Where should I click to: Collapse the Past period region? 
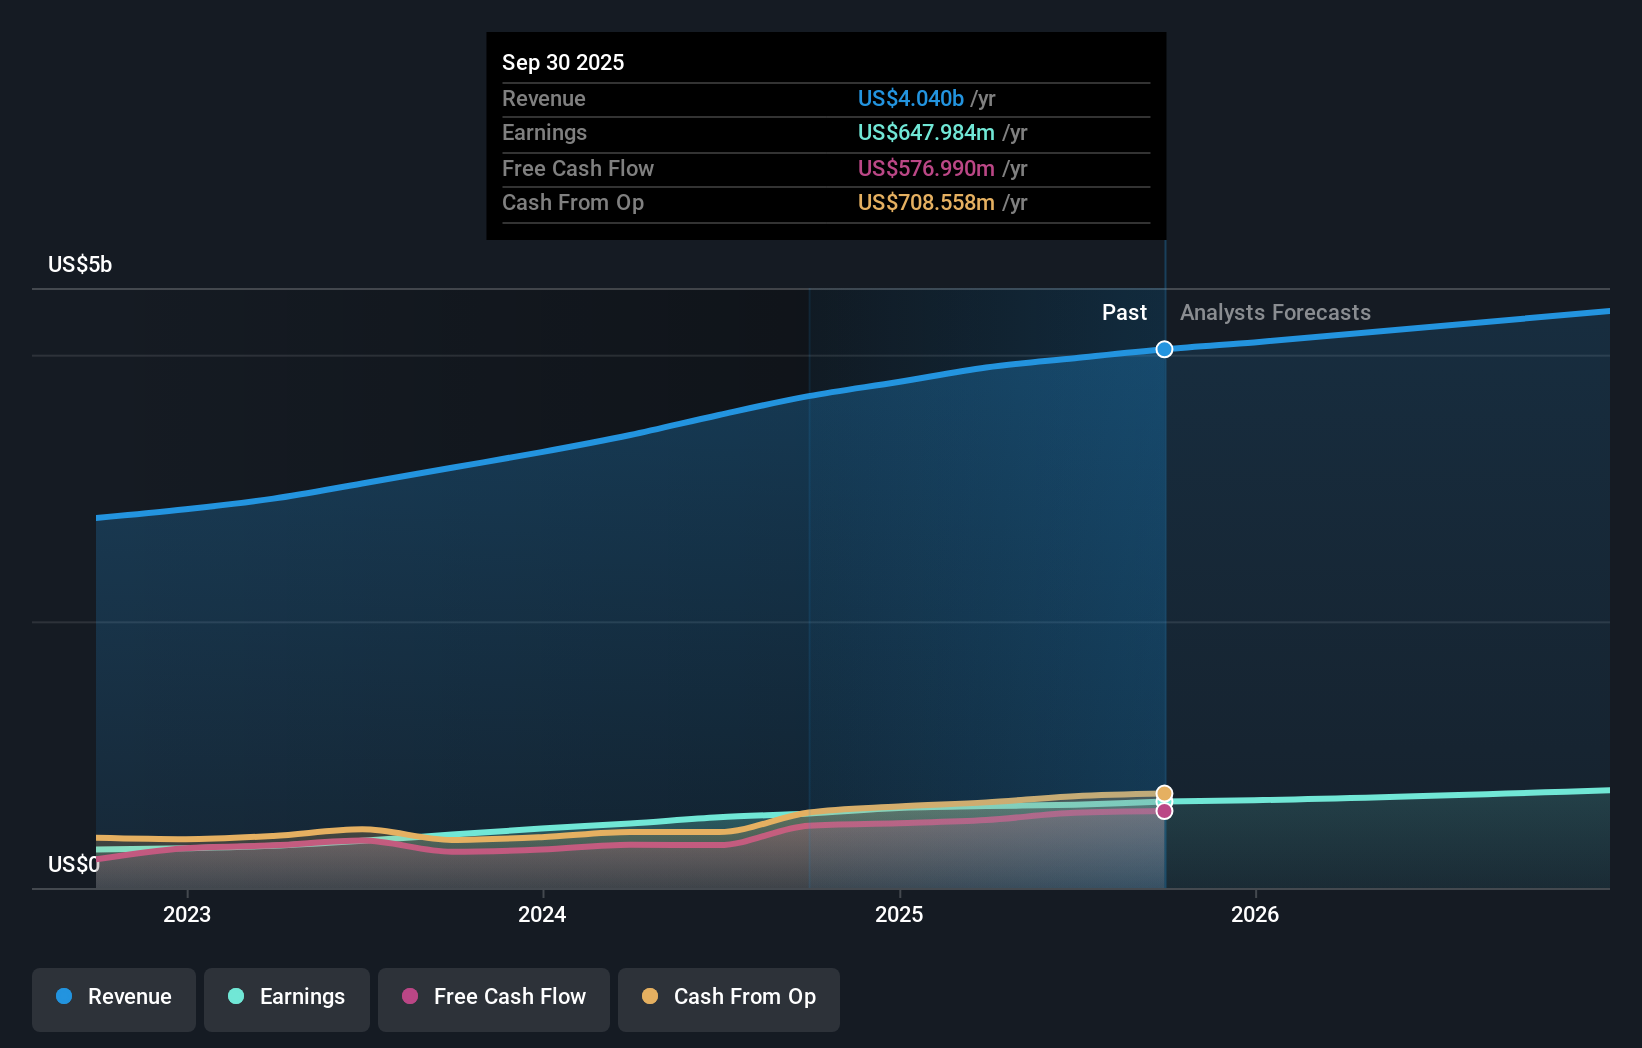1124,312
